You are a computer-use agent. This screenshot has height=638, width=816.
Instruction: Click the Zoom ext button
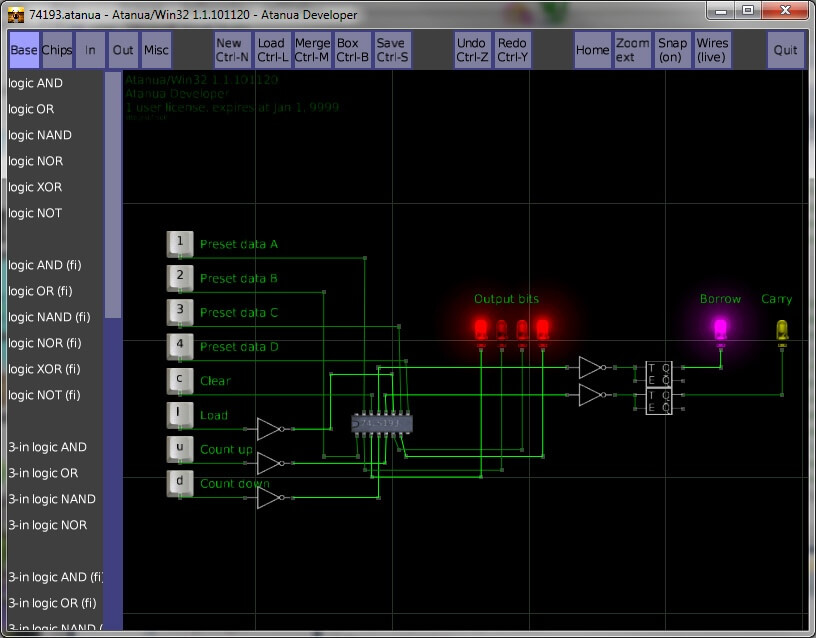click(x=632, y=50)
